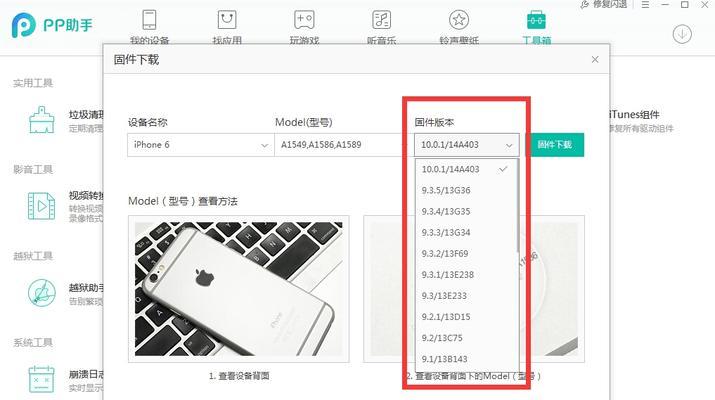Select firmware 9.3.4/13G35
This screenshot has width=715, height=400.
(466, 211)
